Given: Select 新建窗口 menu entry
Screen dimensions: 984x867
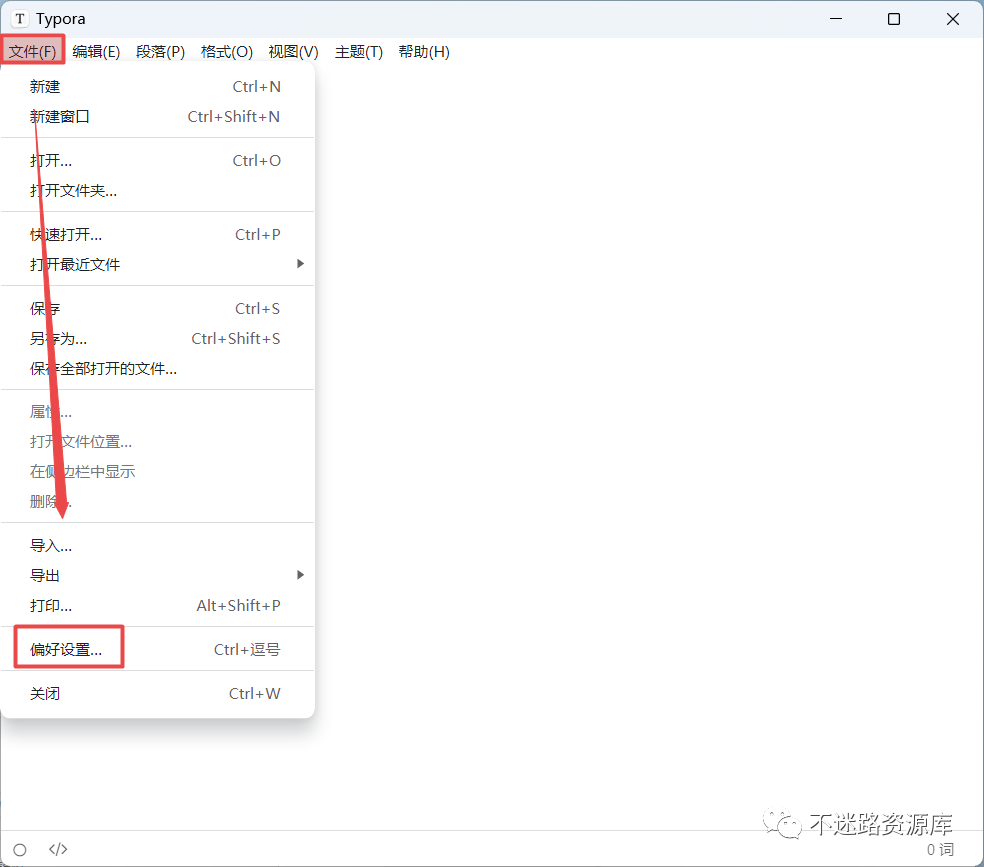Looking at the screenshot, I should 157,117.
